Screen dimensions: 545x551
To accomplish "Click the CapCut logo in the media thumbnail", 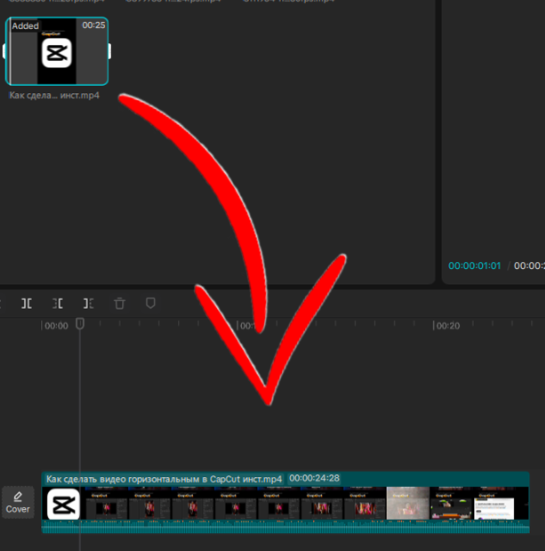I will click(x=57, y=53).
